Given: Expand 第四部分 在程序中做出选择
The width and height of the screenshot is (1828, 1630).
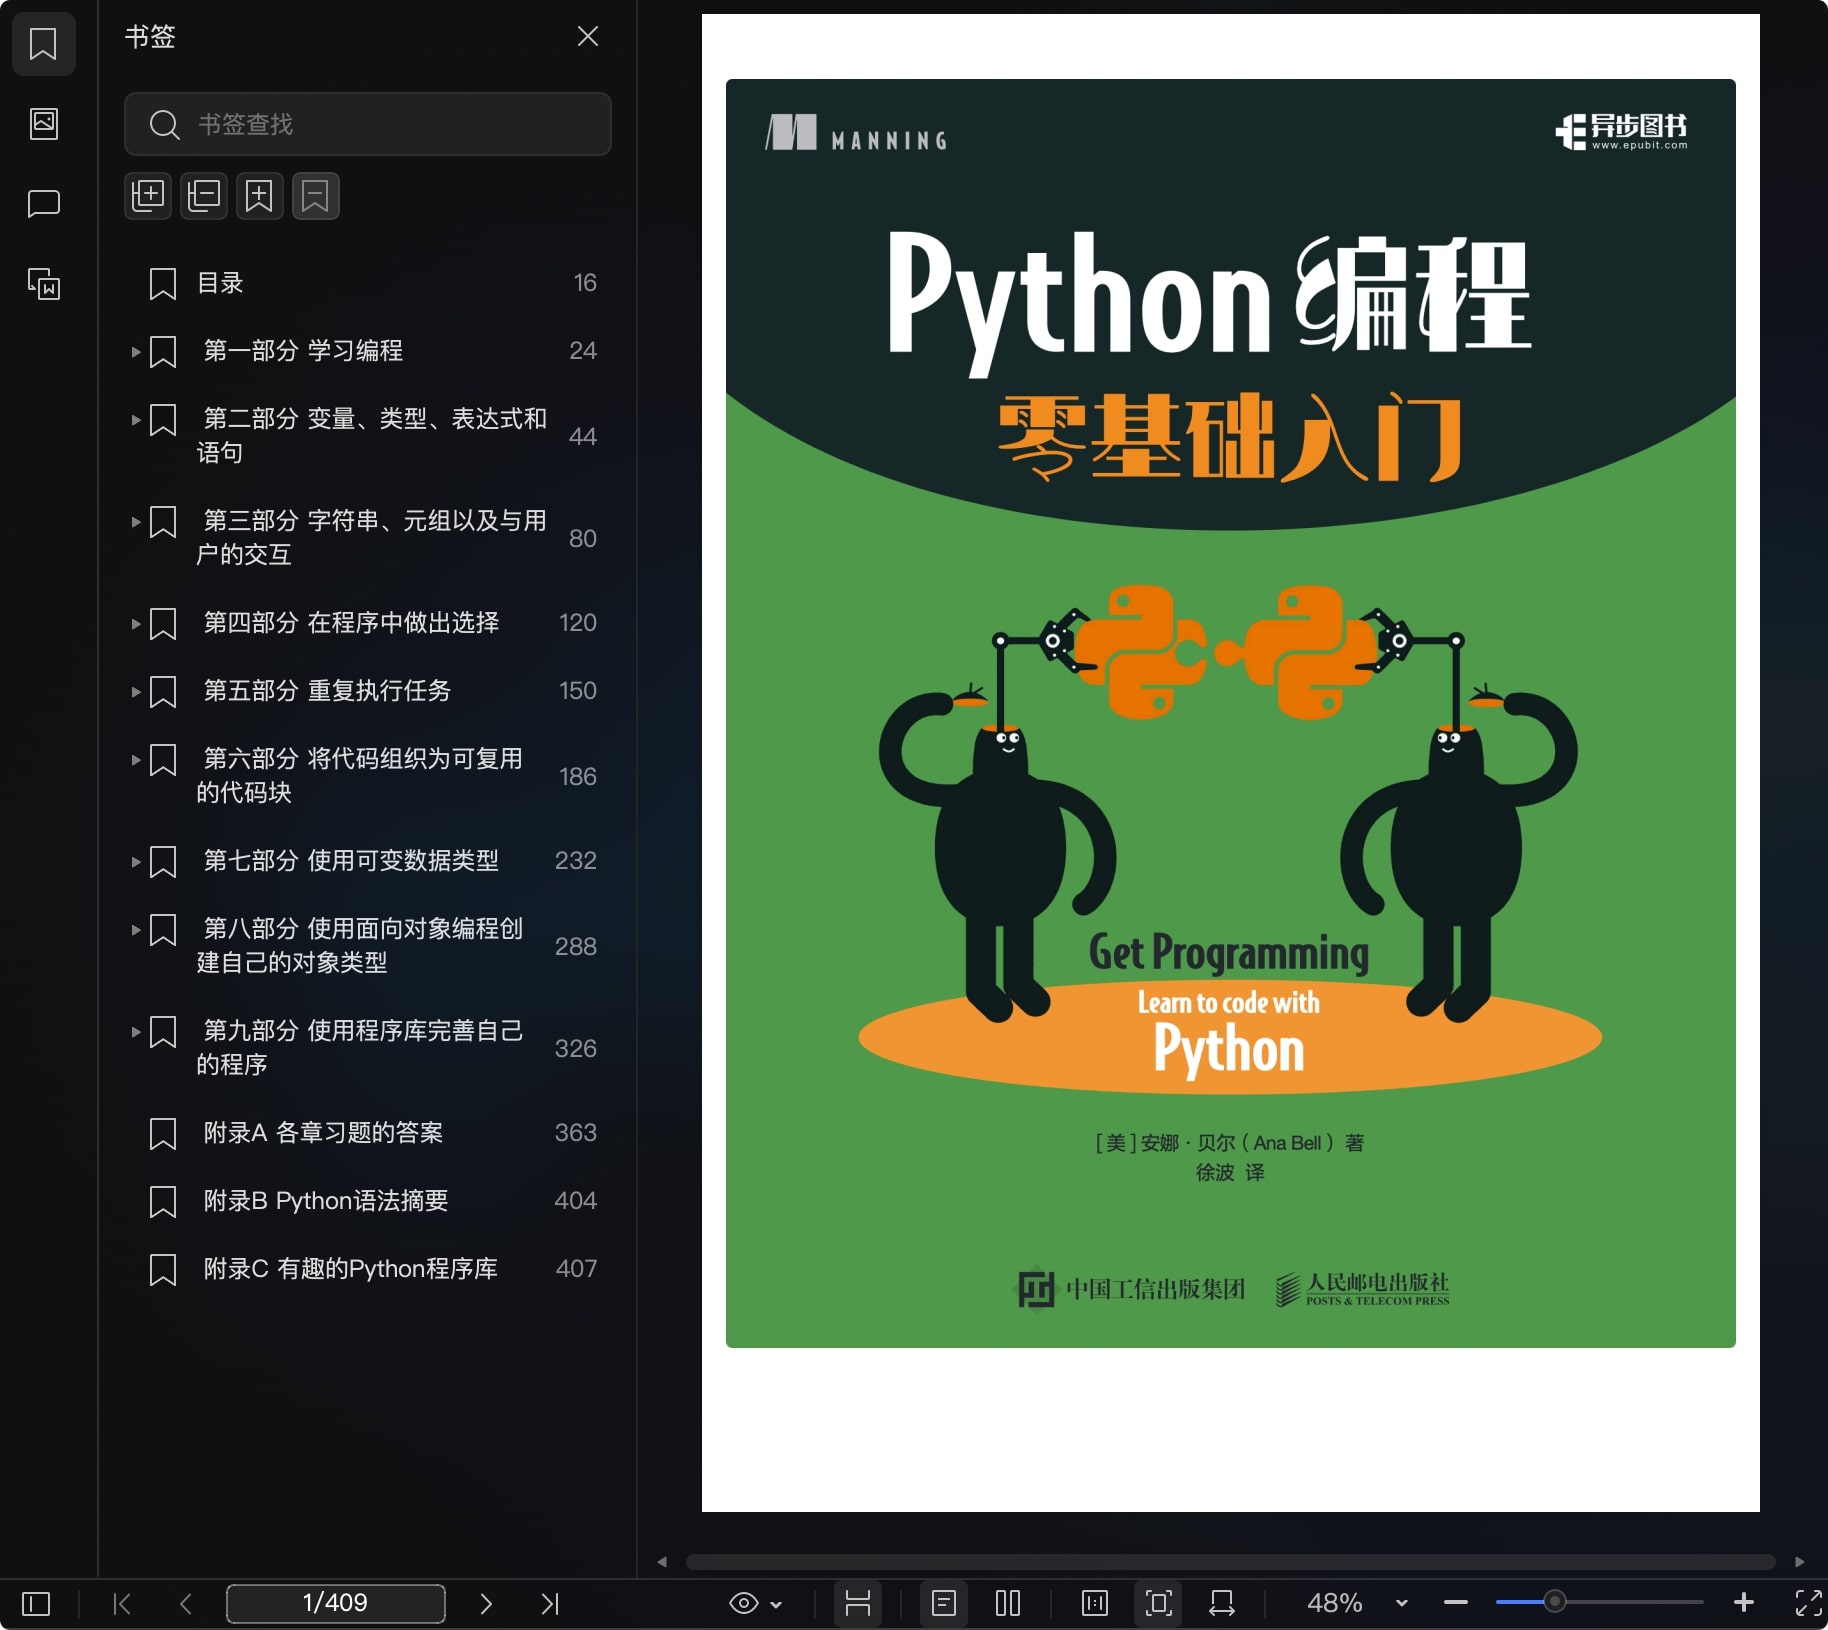Looking at the screenshot, I should 135,623.
